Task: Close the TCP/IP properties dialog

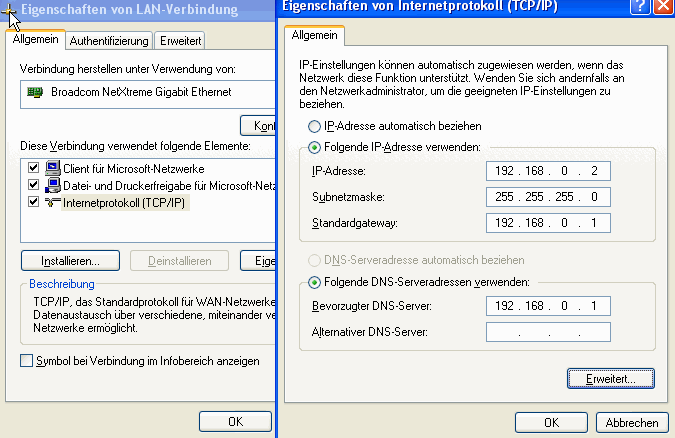Action: [663, 7]
